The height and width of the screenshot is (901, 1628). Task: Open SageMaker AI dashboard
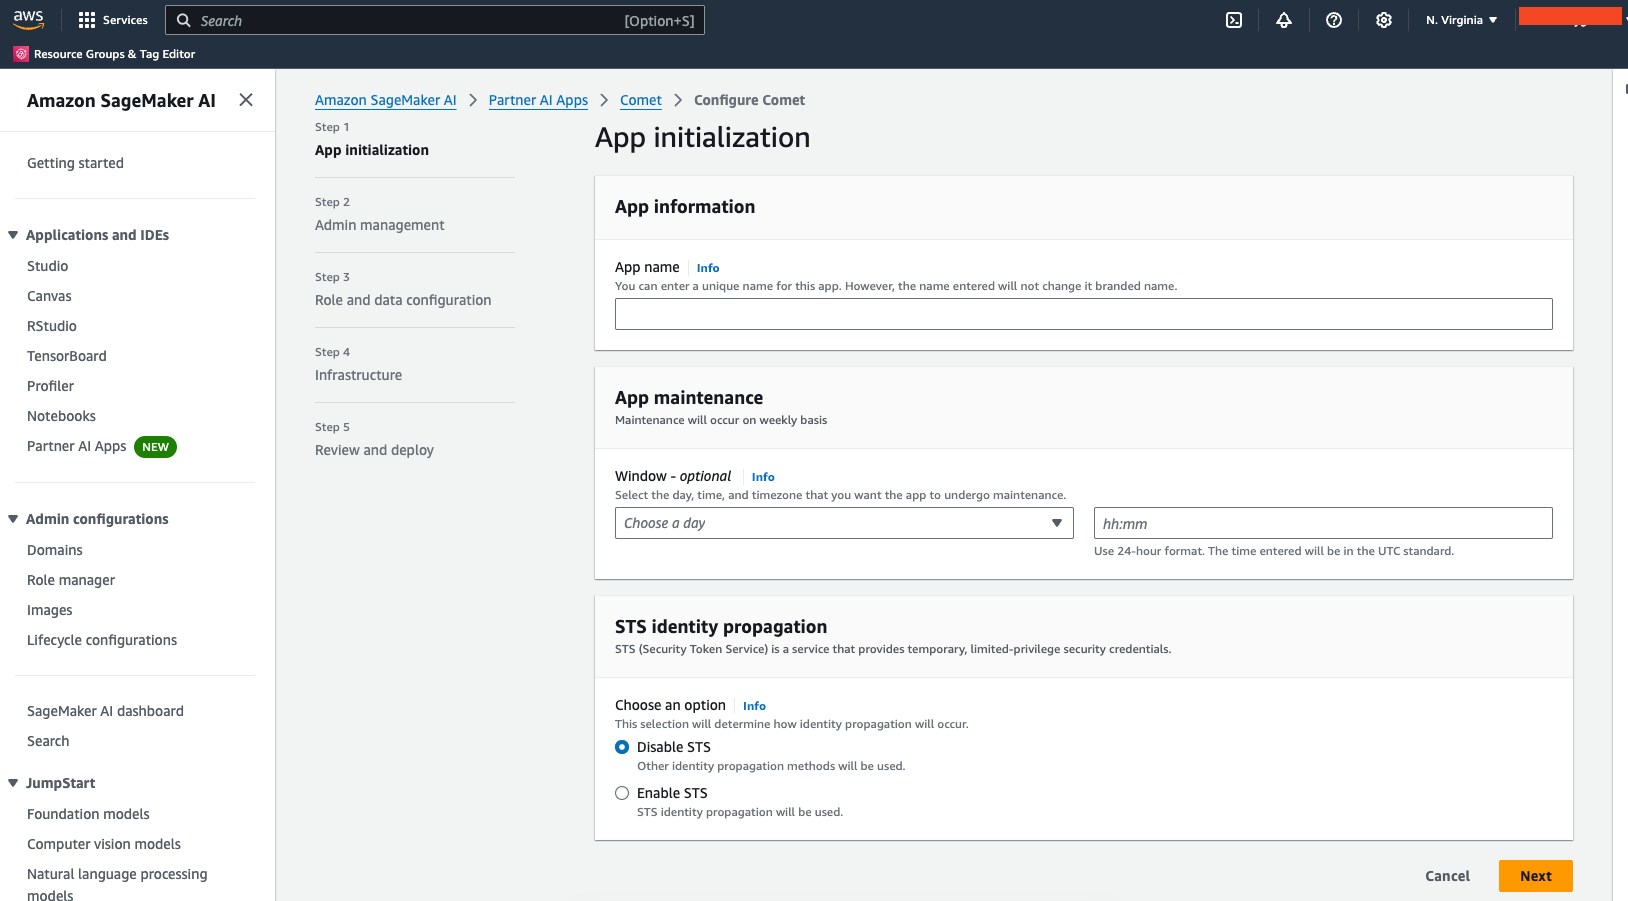[105, 711]
